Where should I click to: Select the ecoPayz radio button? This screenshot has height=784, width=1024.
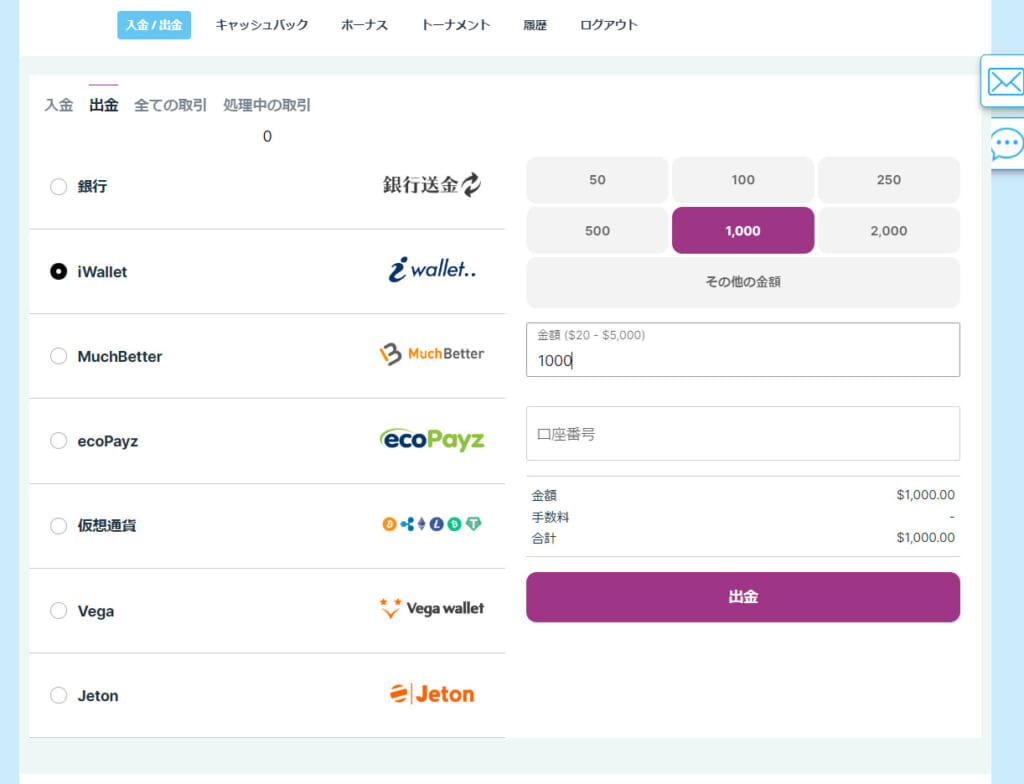click(x=59, y=441)
